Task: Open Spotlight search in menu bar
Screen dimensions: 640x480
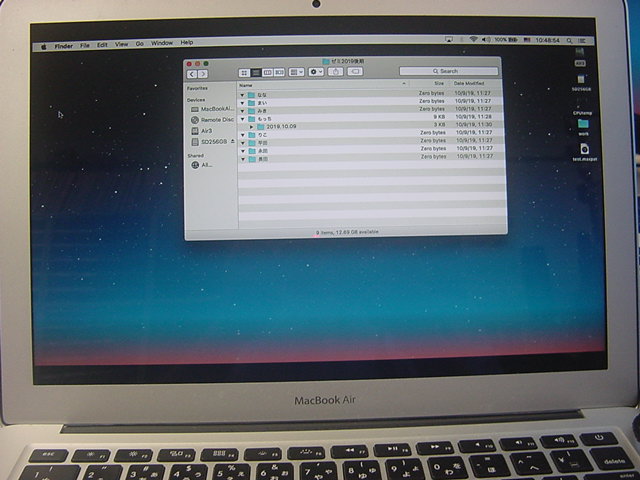Action: tap(569, 41)
